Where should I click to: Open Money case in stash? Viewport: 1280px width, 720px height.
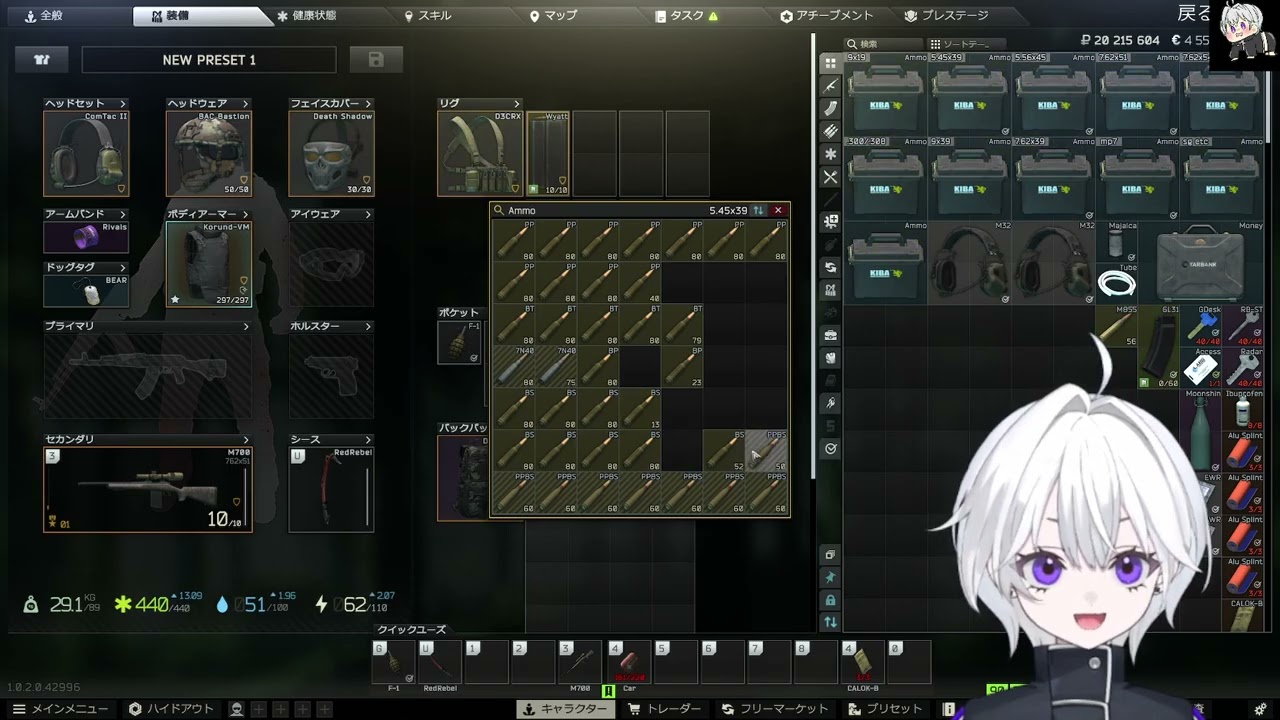click(1200, 262)
